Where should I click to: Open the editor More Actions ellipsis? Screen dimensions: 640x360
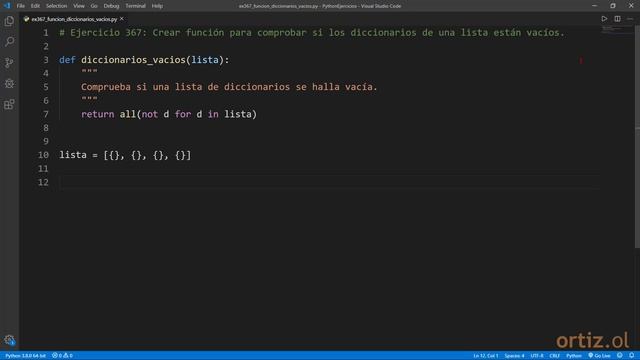(x=630, y=19)
